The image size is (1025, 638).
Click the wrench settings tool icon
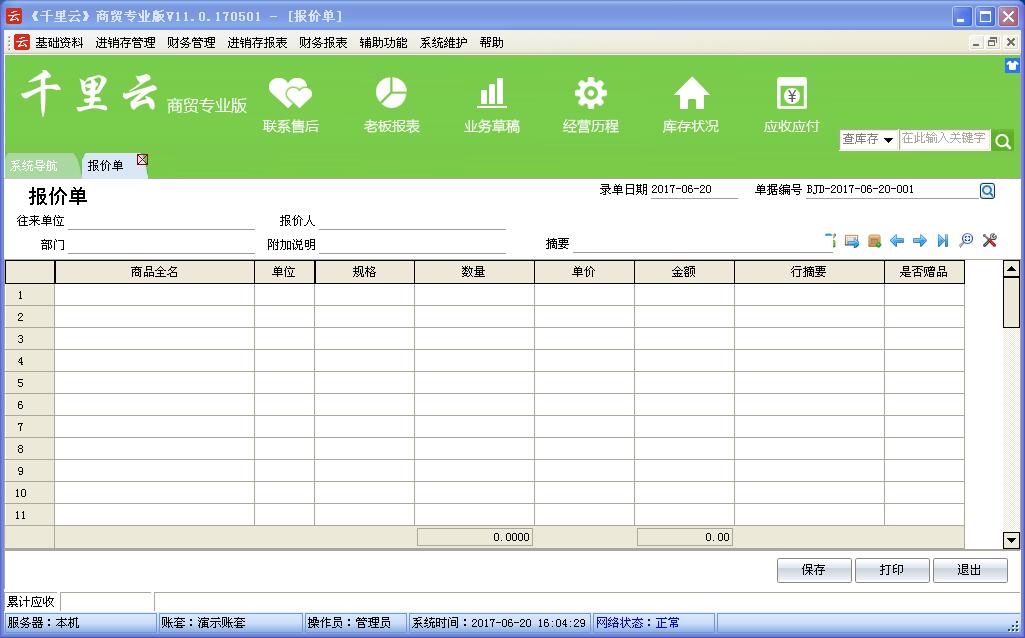990,241
